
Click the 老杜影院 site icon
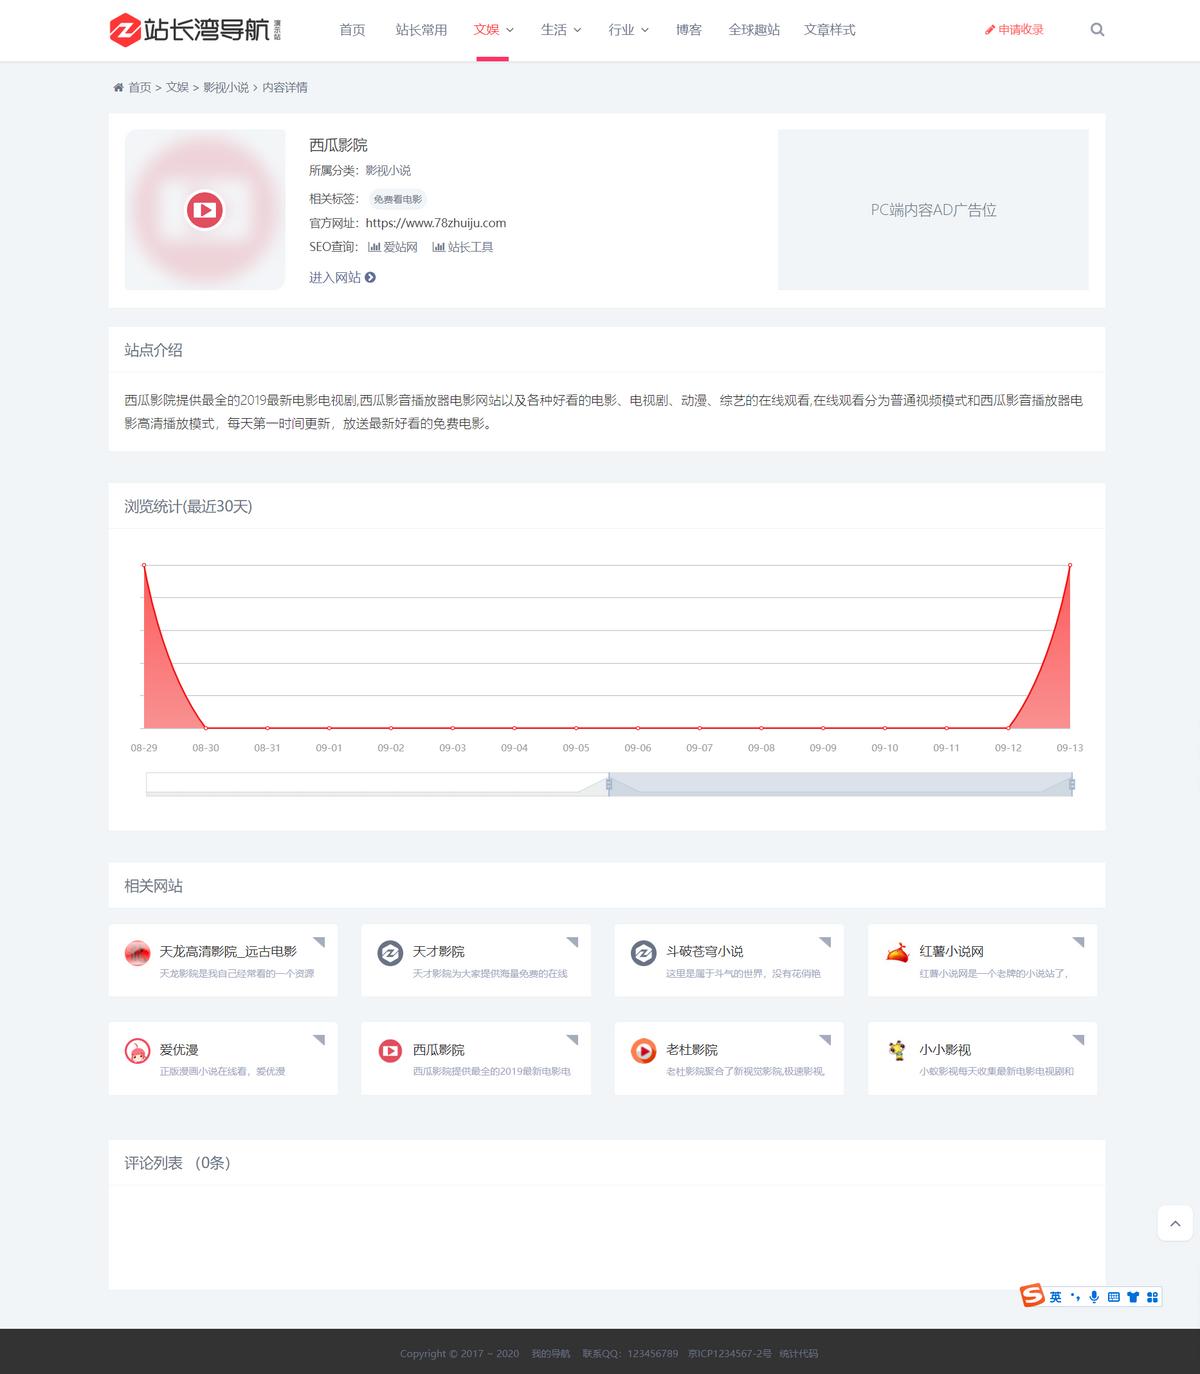pos(643,1051)
